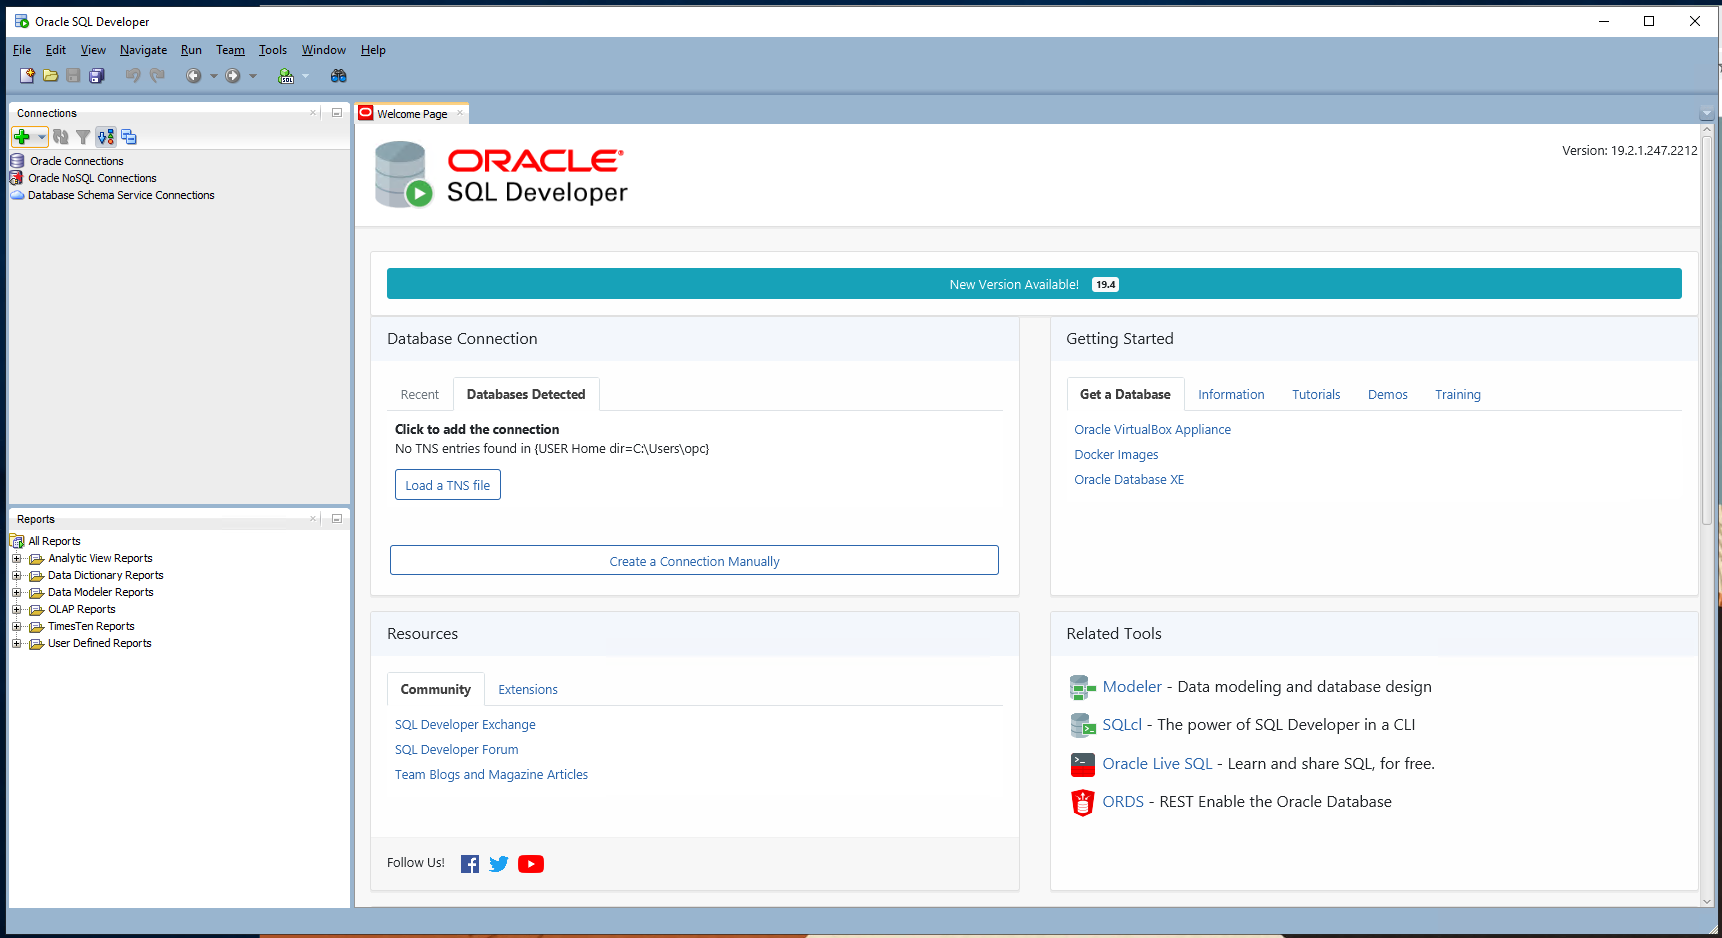Expand the Analytic View Reports node

(x=16, y=559)
